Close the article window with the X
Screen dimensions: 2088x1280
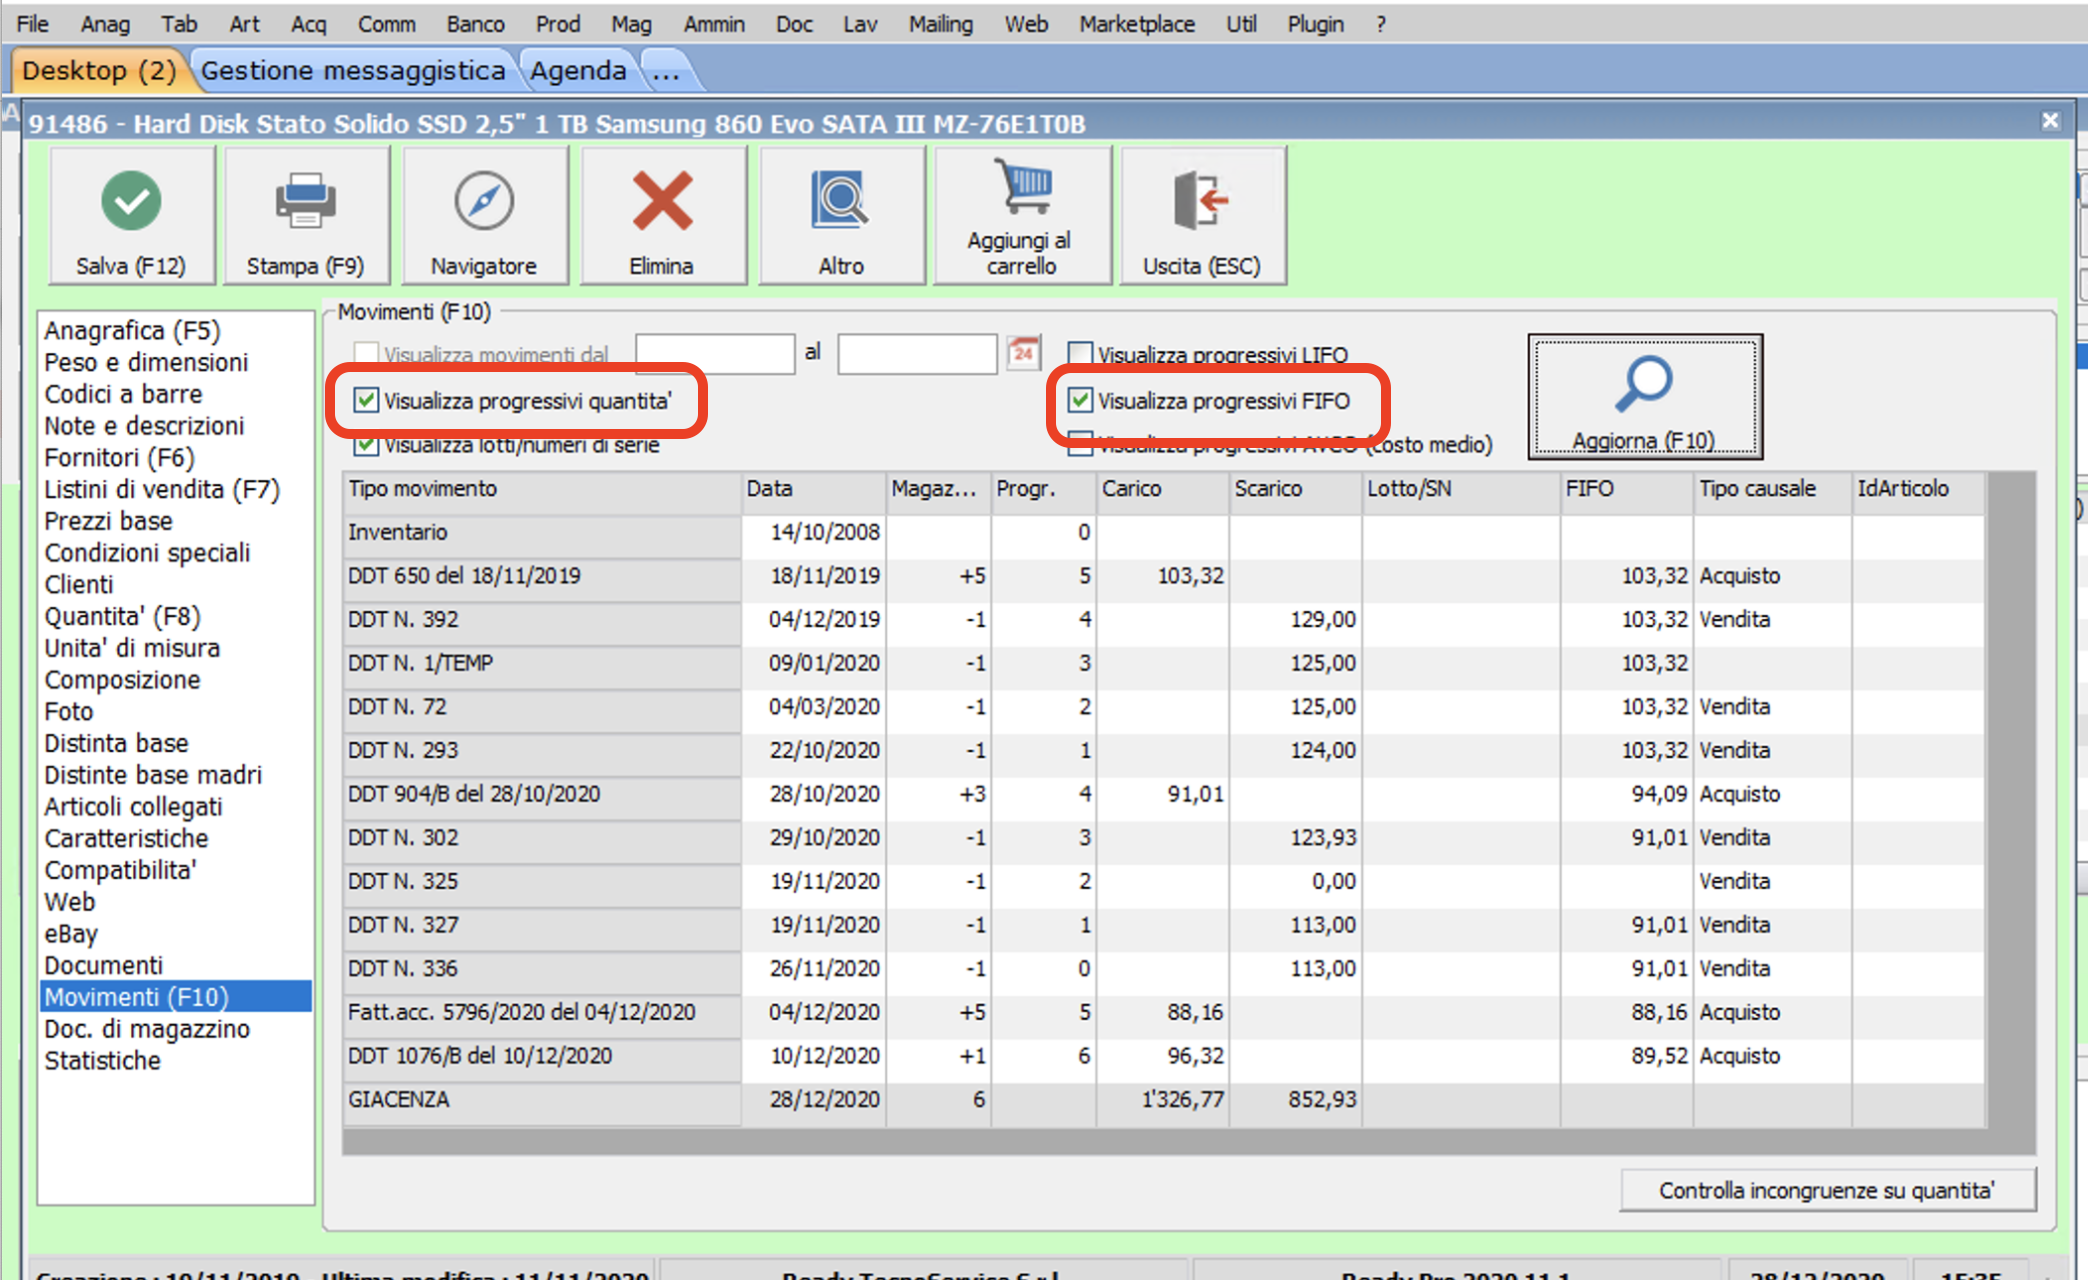pyautogui.click(x=2050, y=121)
